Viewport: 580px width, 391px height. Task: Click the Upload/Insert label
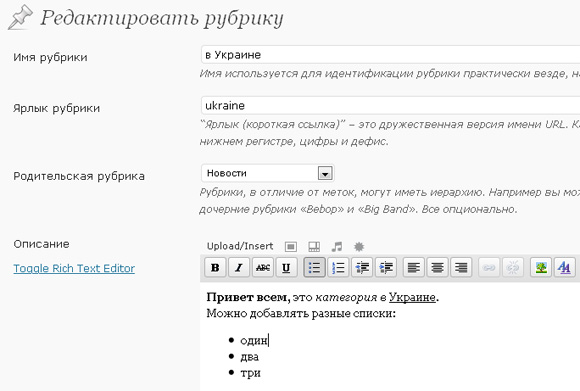[x=240, y=246]
